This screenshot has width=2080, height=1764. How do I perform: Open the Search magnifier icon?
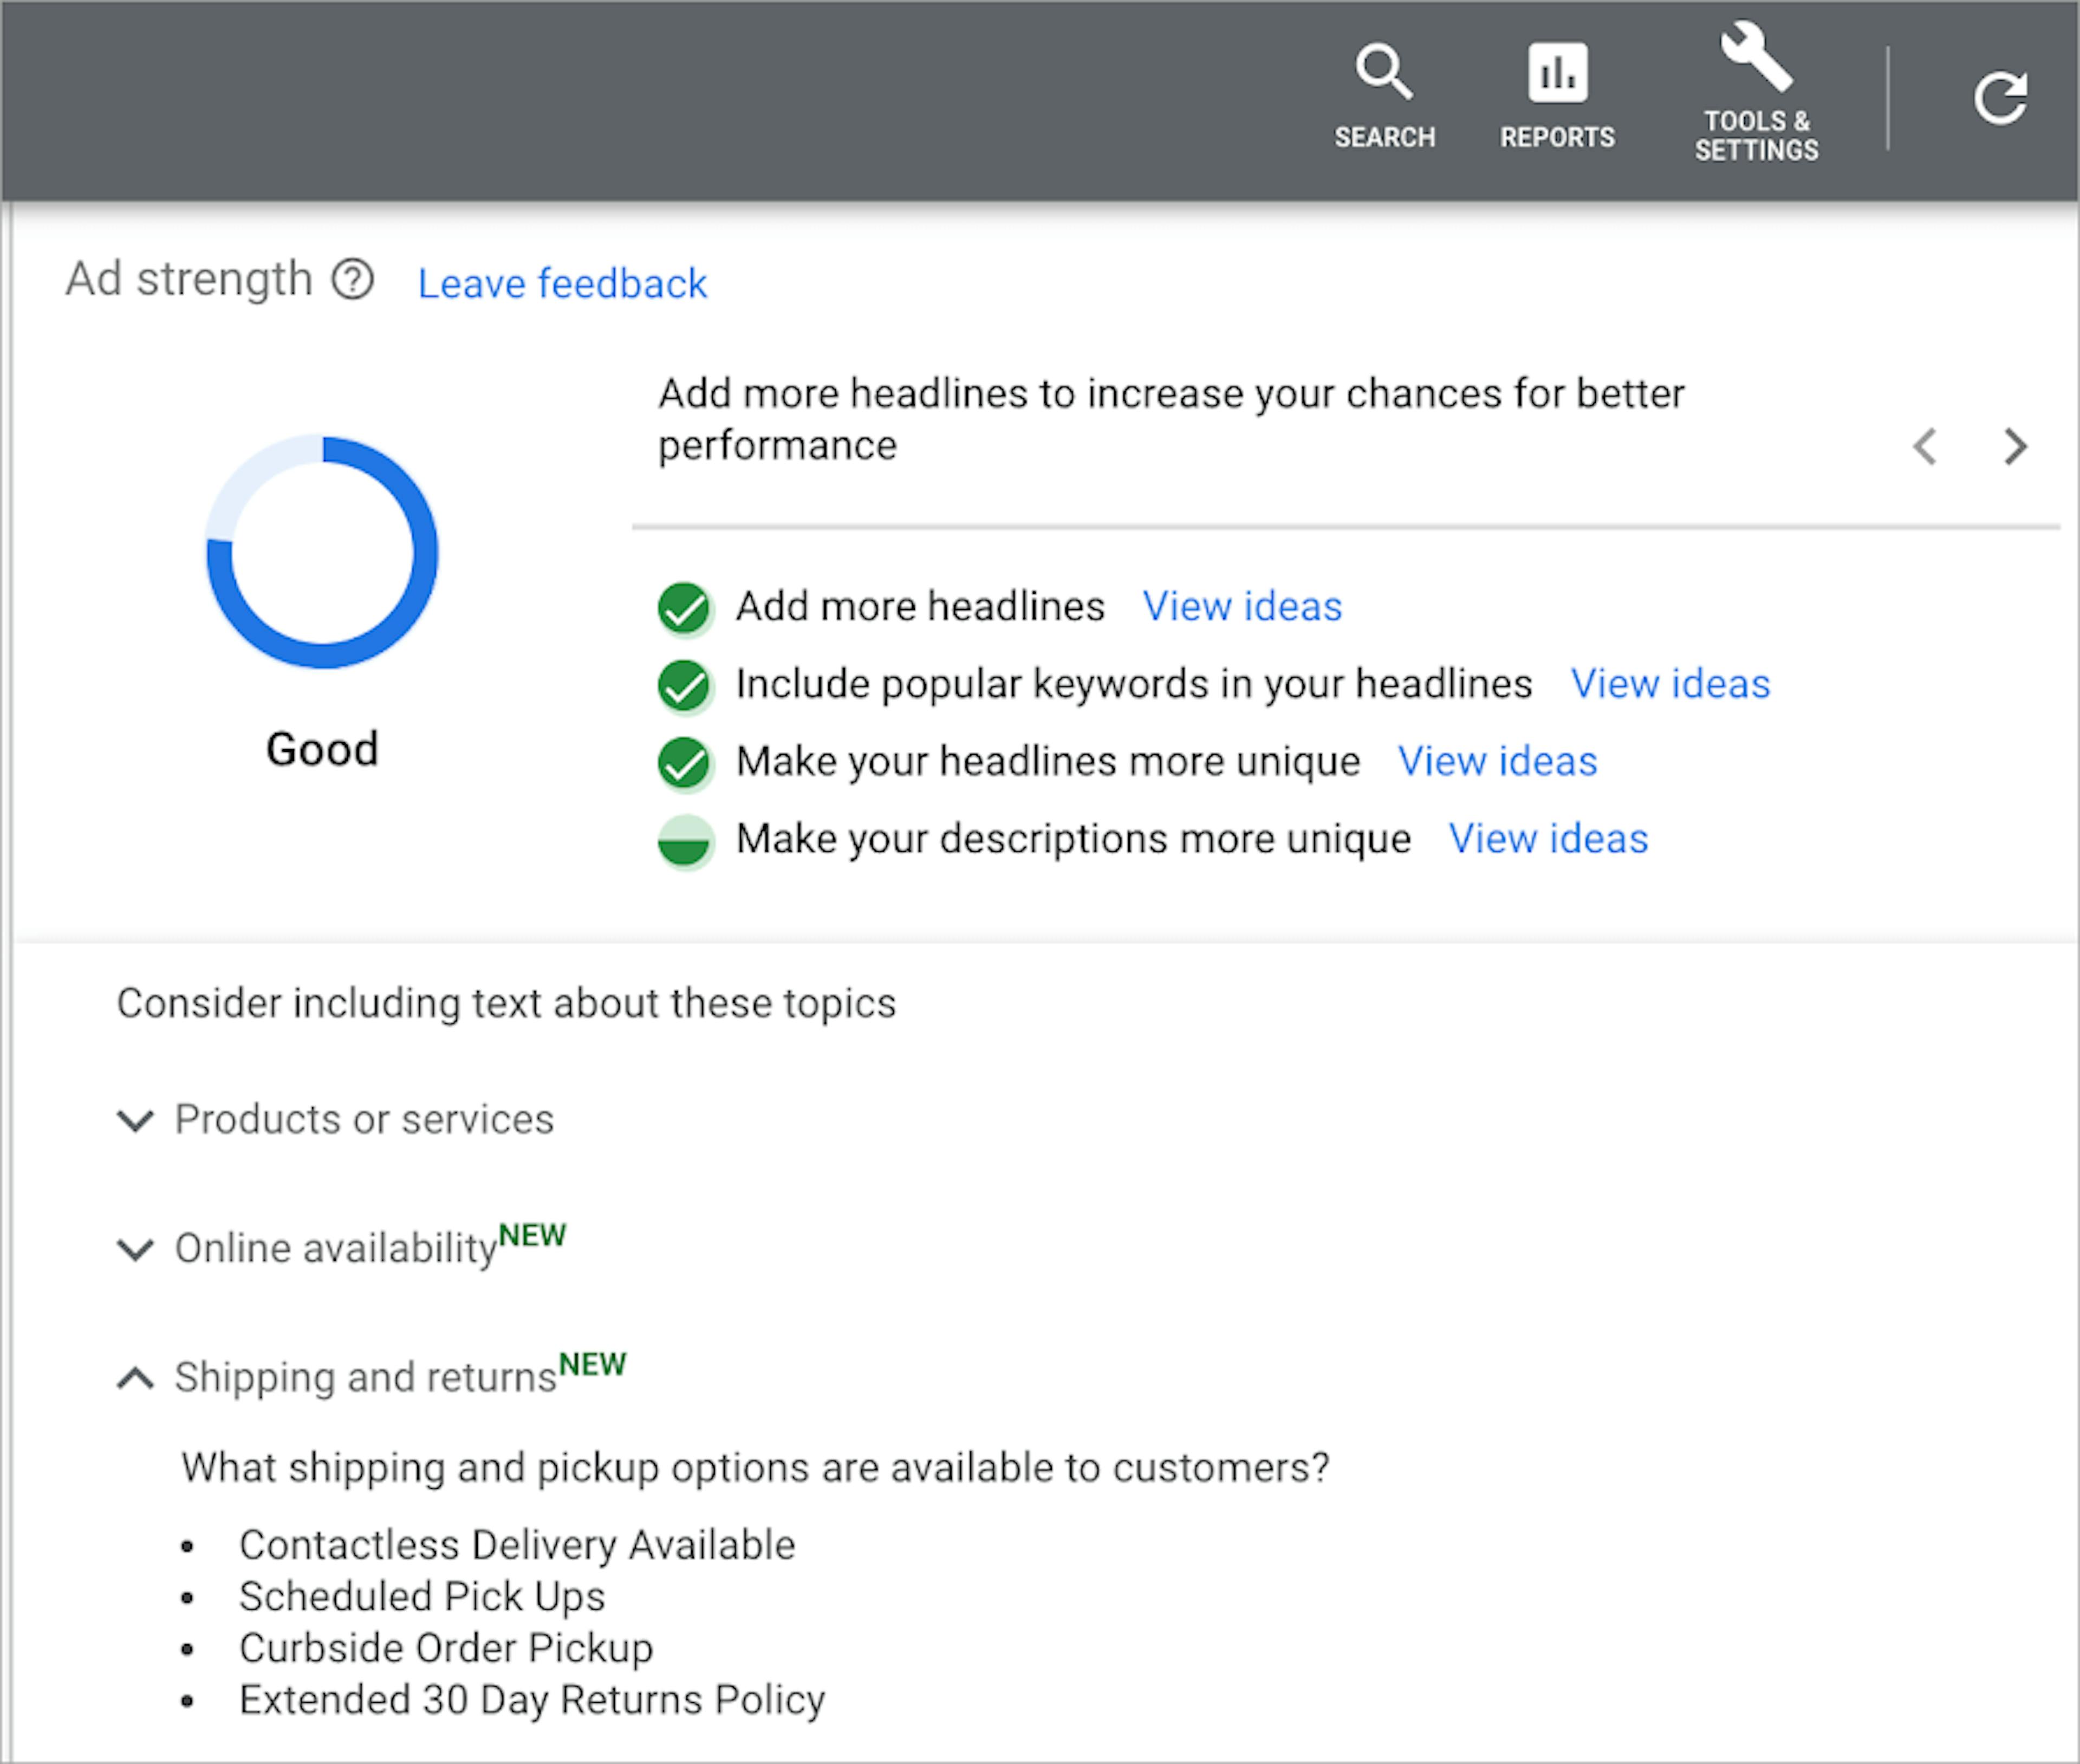click(x=1384, y=73)
